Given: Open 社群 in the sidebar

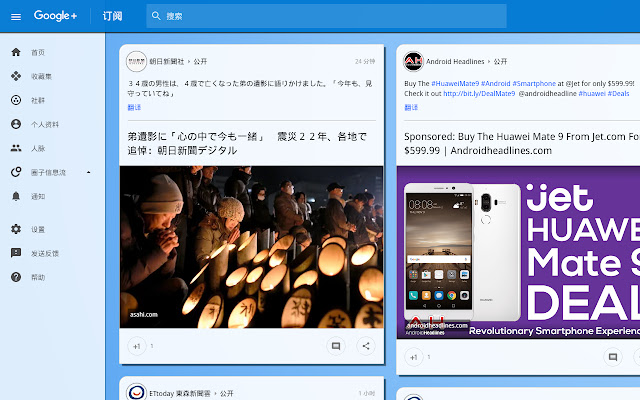Looking at the screenshot, I should coord(38,100).
